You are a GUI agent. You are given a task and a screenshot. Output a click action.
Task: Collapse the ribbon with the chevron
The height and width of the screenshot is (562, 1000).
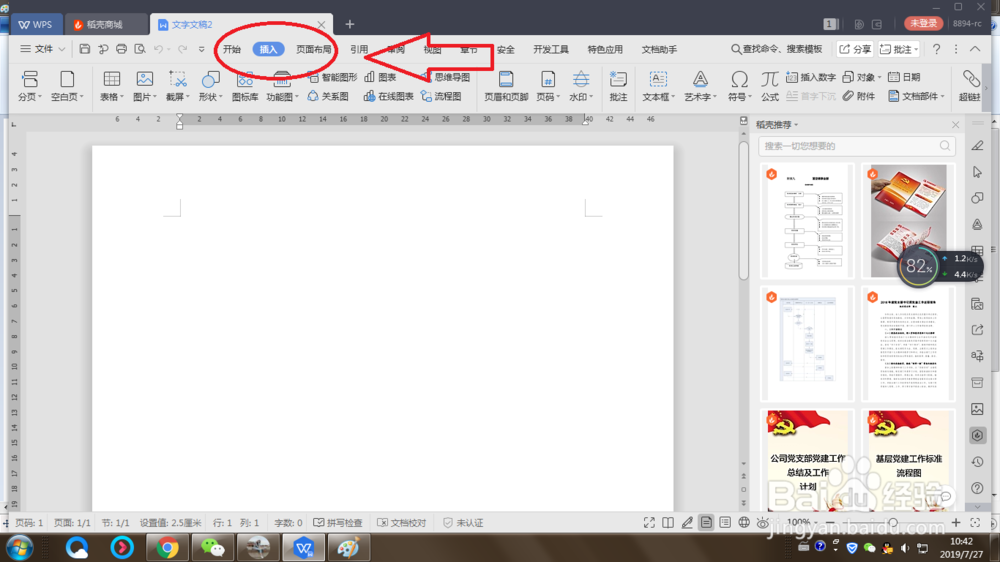pos(975,49)
